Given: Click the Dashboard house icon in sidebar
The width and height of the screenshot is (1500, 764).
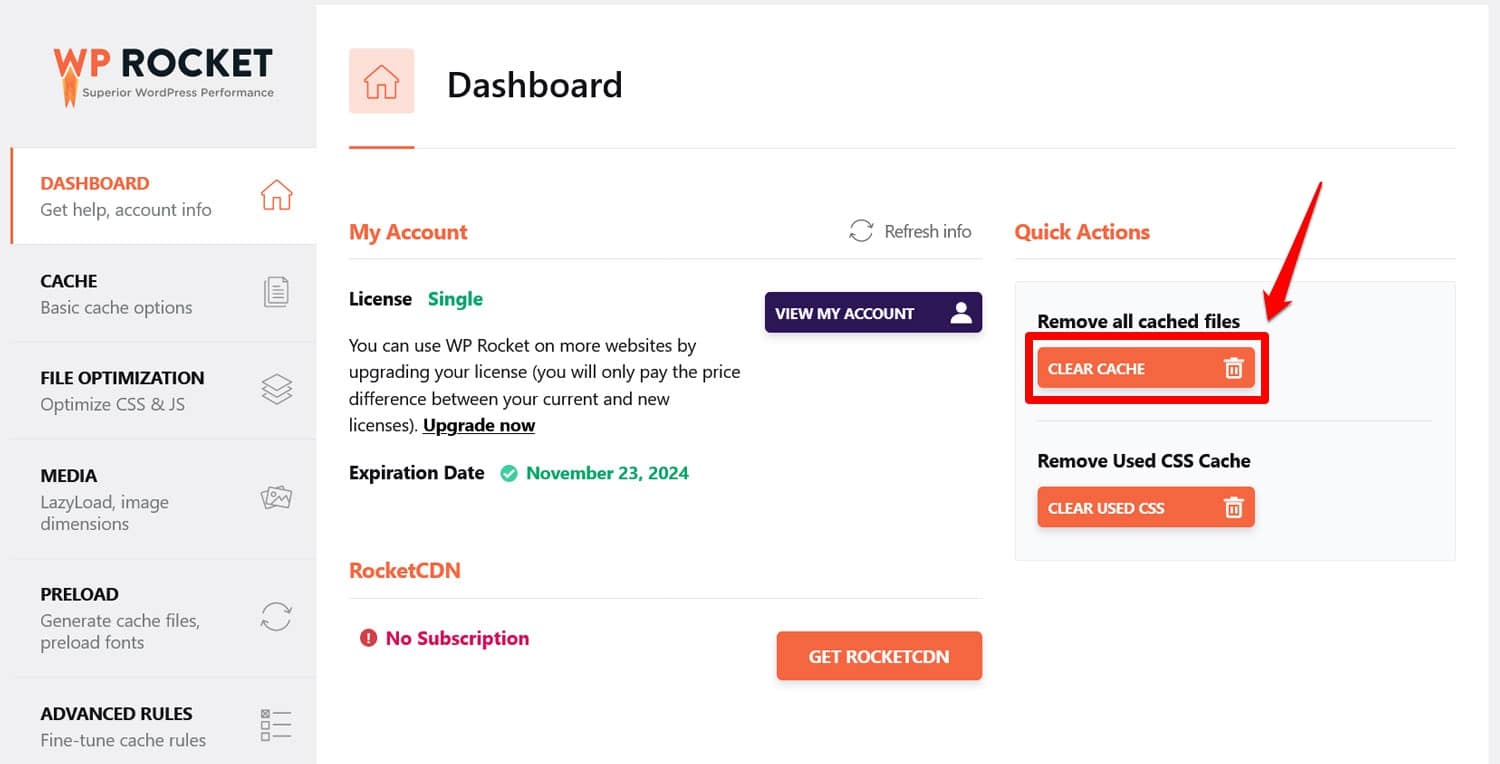Looking at the screenshot, I should [276, 195].
